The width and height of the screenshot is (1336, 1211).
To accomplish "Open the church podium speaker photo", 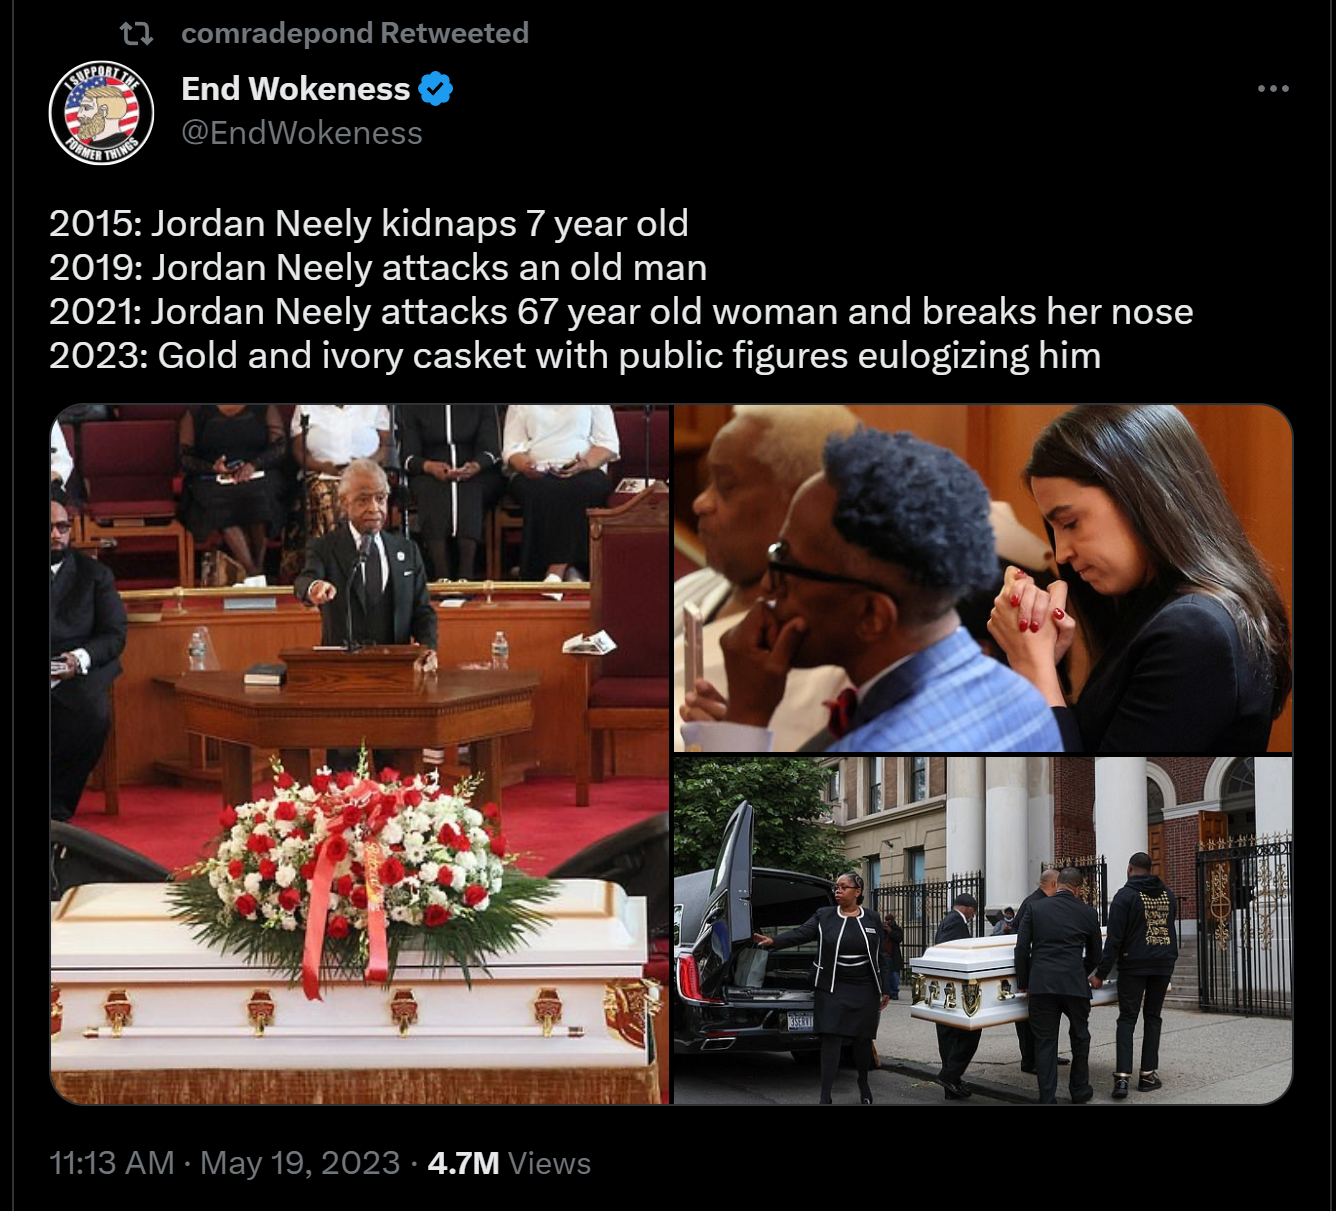I will point(360,754).
